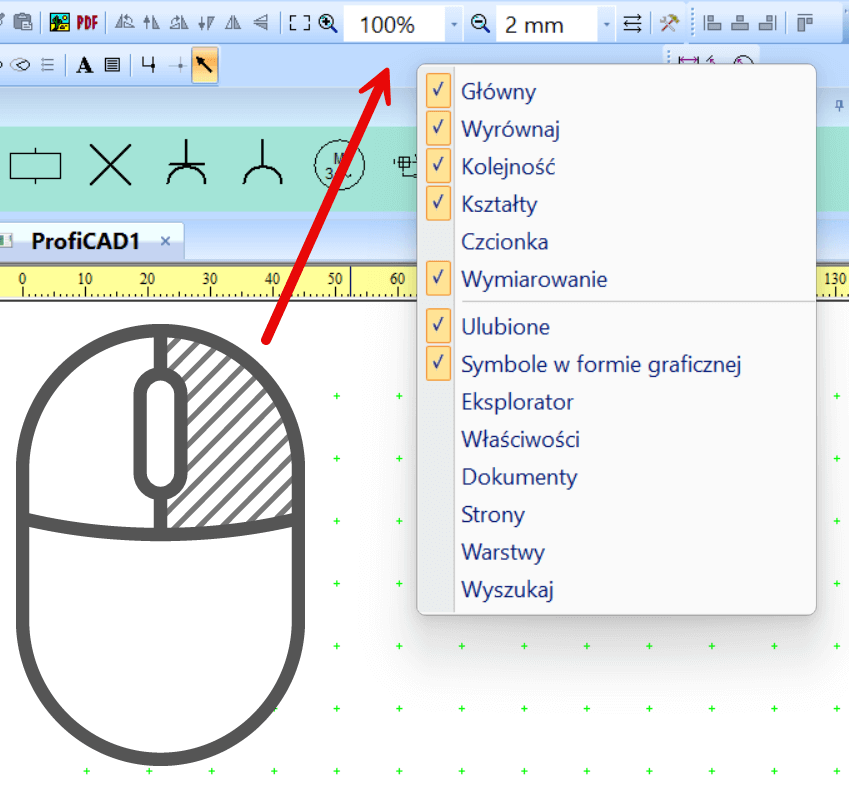Viewport: 849px width, 785px height.
Task: Pick the earthed socket symbol
Action: coord(186,162)
